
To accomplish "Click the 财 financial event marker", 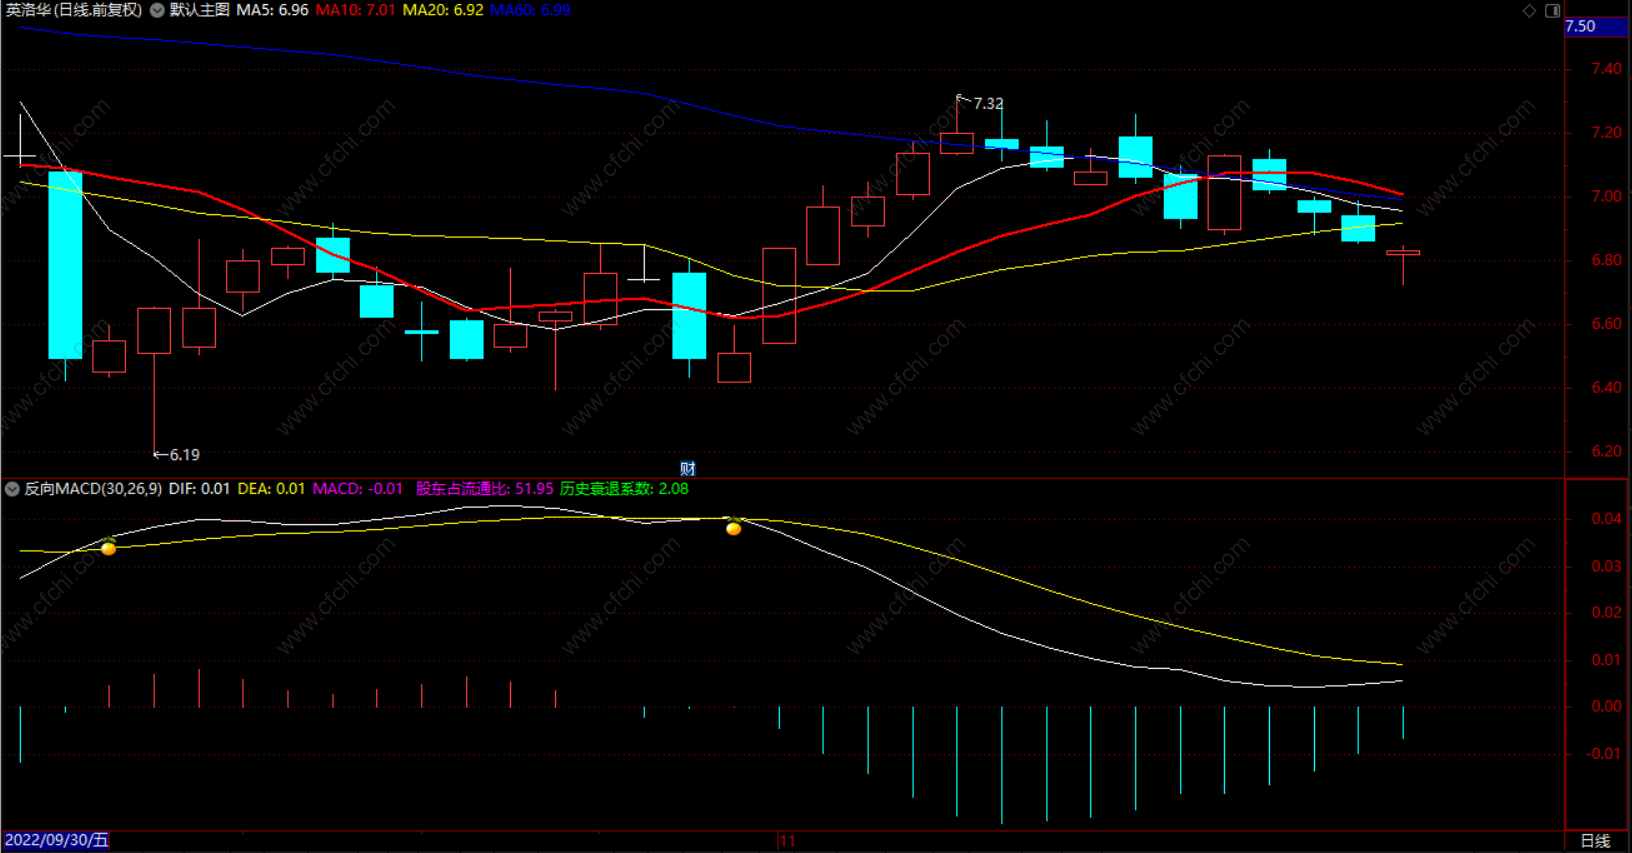I will point(688,468).
